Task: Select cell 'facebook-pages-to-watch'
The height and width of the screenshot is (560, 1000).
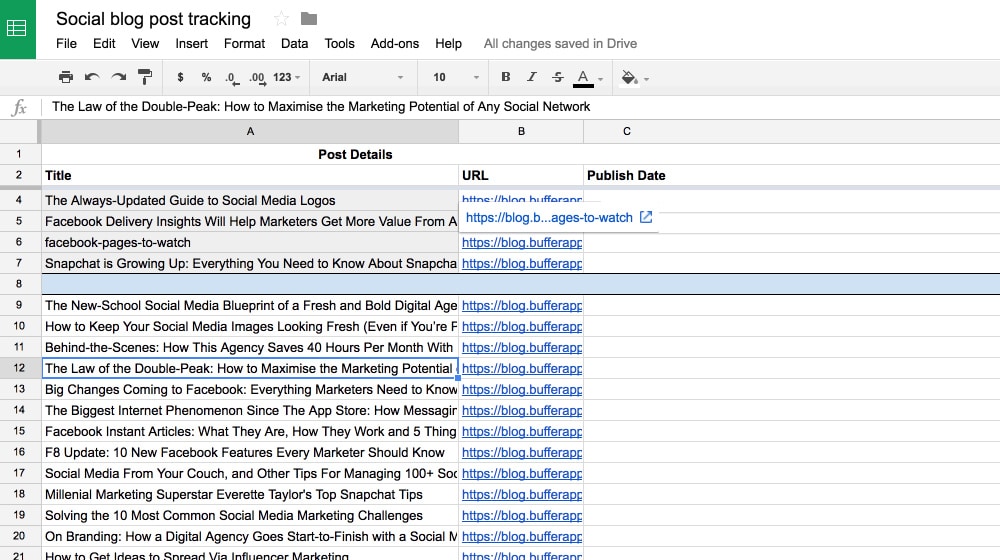Action: (x=250, y=242)
